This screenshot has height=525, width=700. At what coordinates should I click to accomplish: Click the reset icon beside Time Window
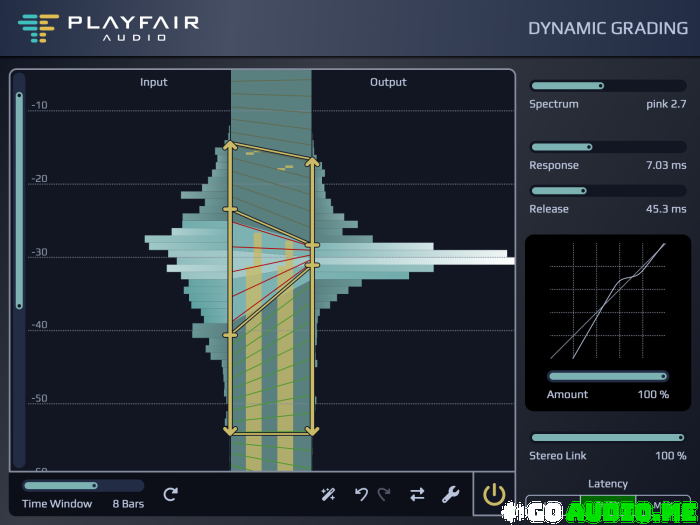point(171,494)
